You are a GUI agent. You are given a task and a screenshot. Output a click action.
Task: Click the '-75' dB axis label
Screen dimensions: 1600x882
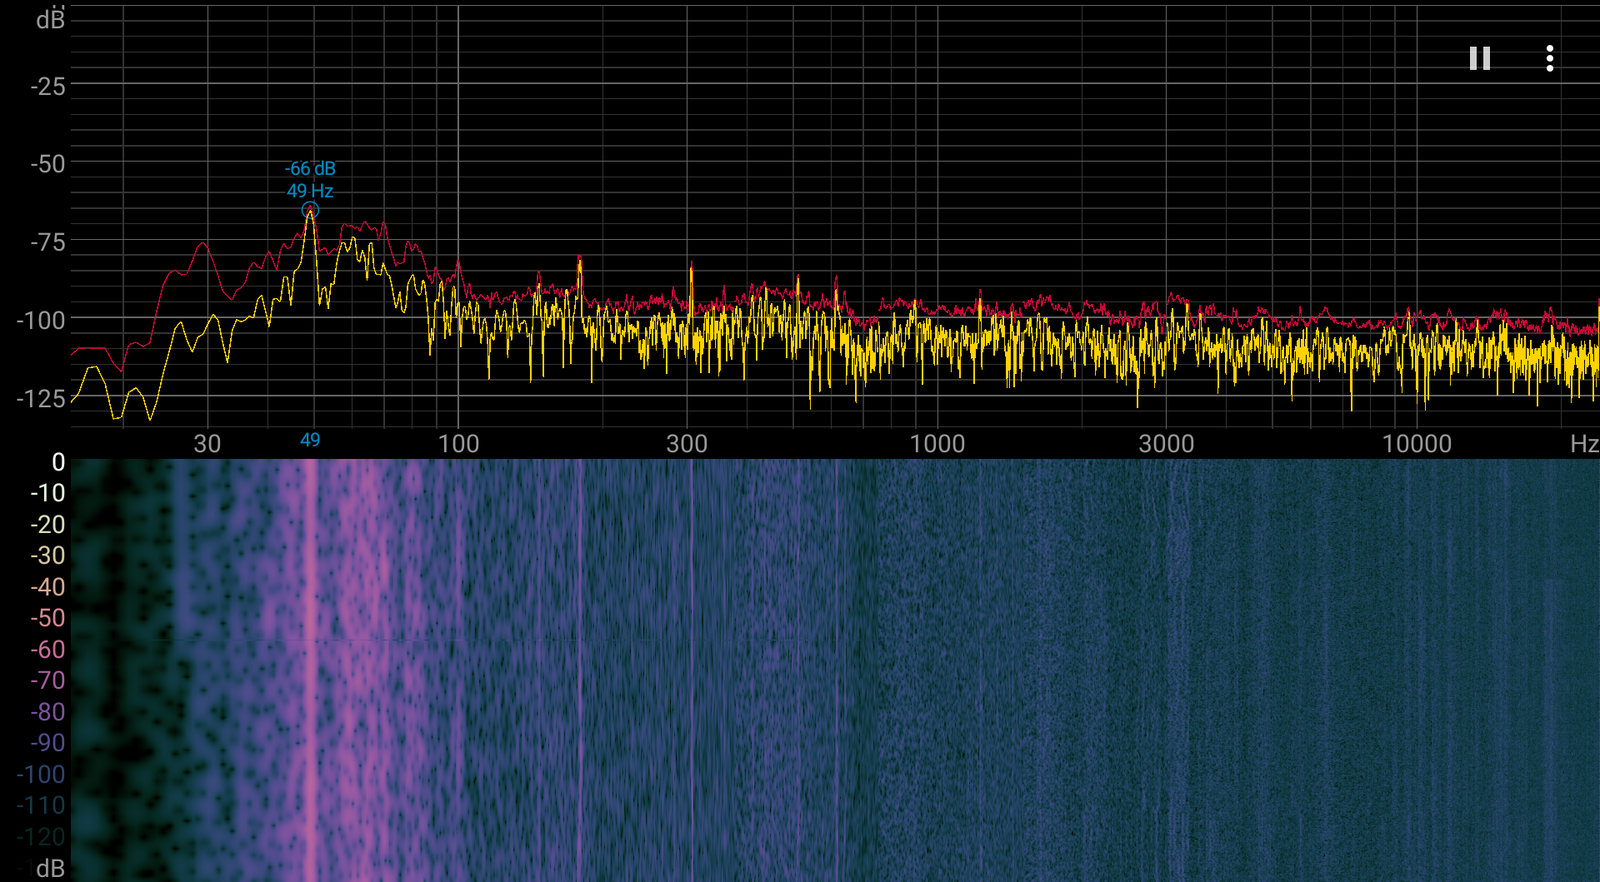[x=47, y=243]
